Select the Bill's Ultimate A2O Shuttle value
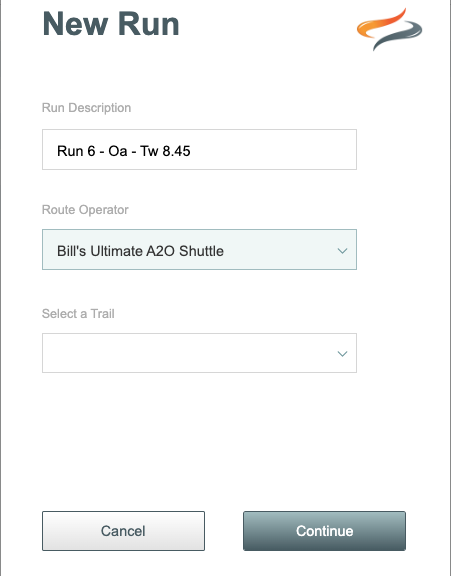Viewport: 451px width, 576px height. pos(140,251)
